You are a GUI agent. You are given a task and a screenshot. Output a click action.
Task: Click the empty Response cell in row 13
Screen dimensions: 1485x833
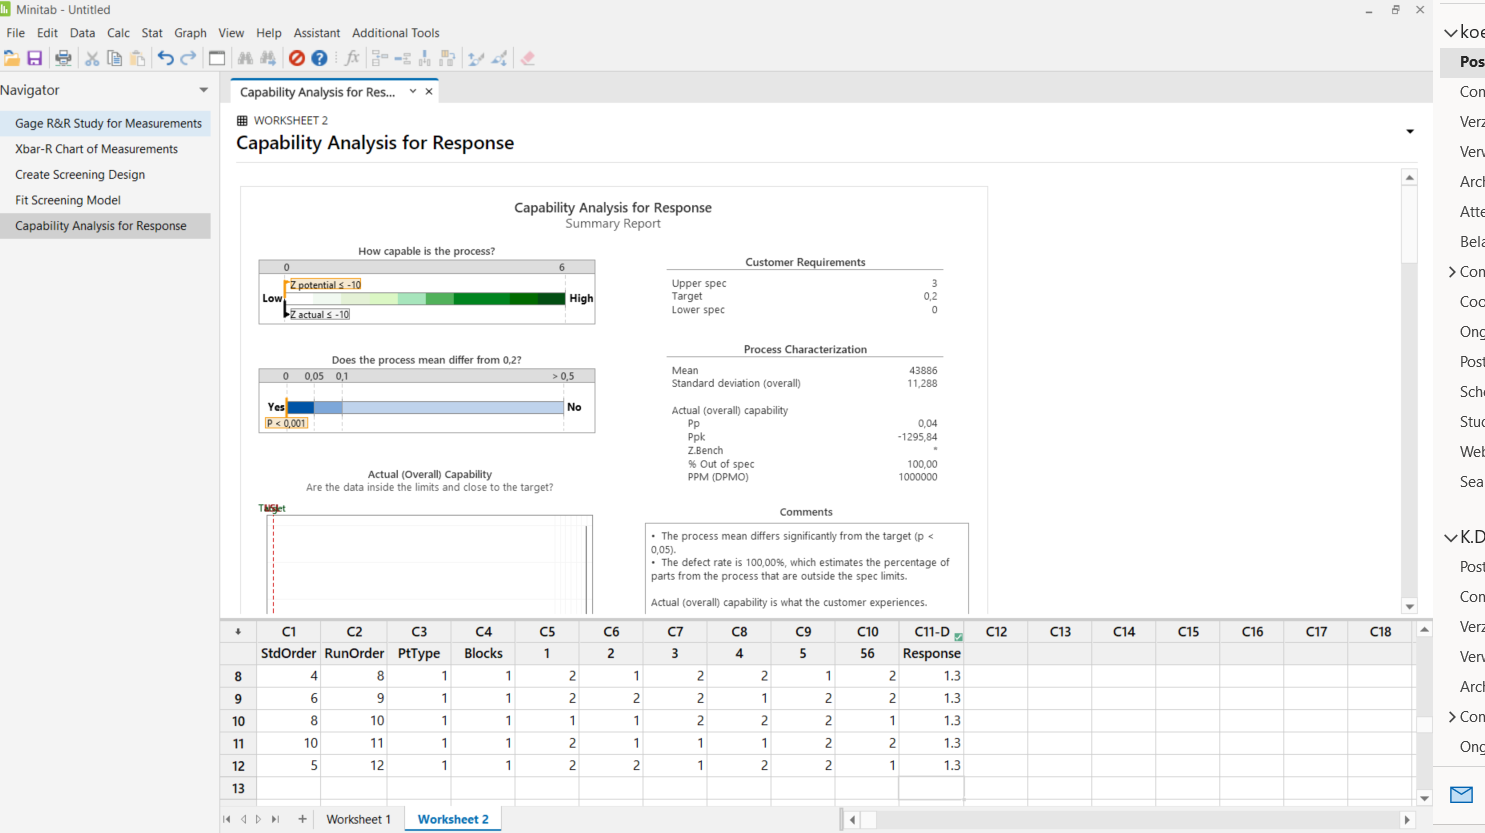point(930,788)
